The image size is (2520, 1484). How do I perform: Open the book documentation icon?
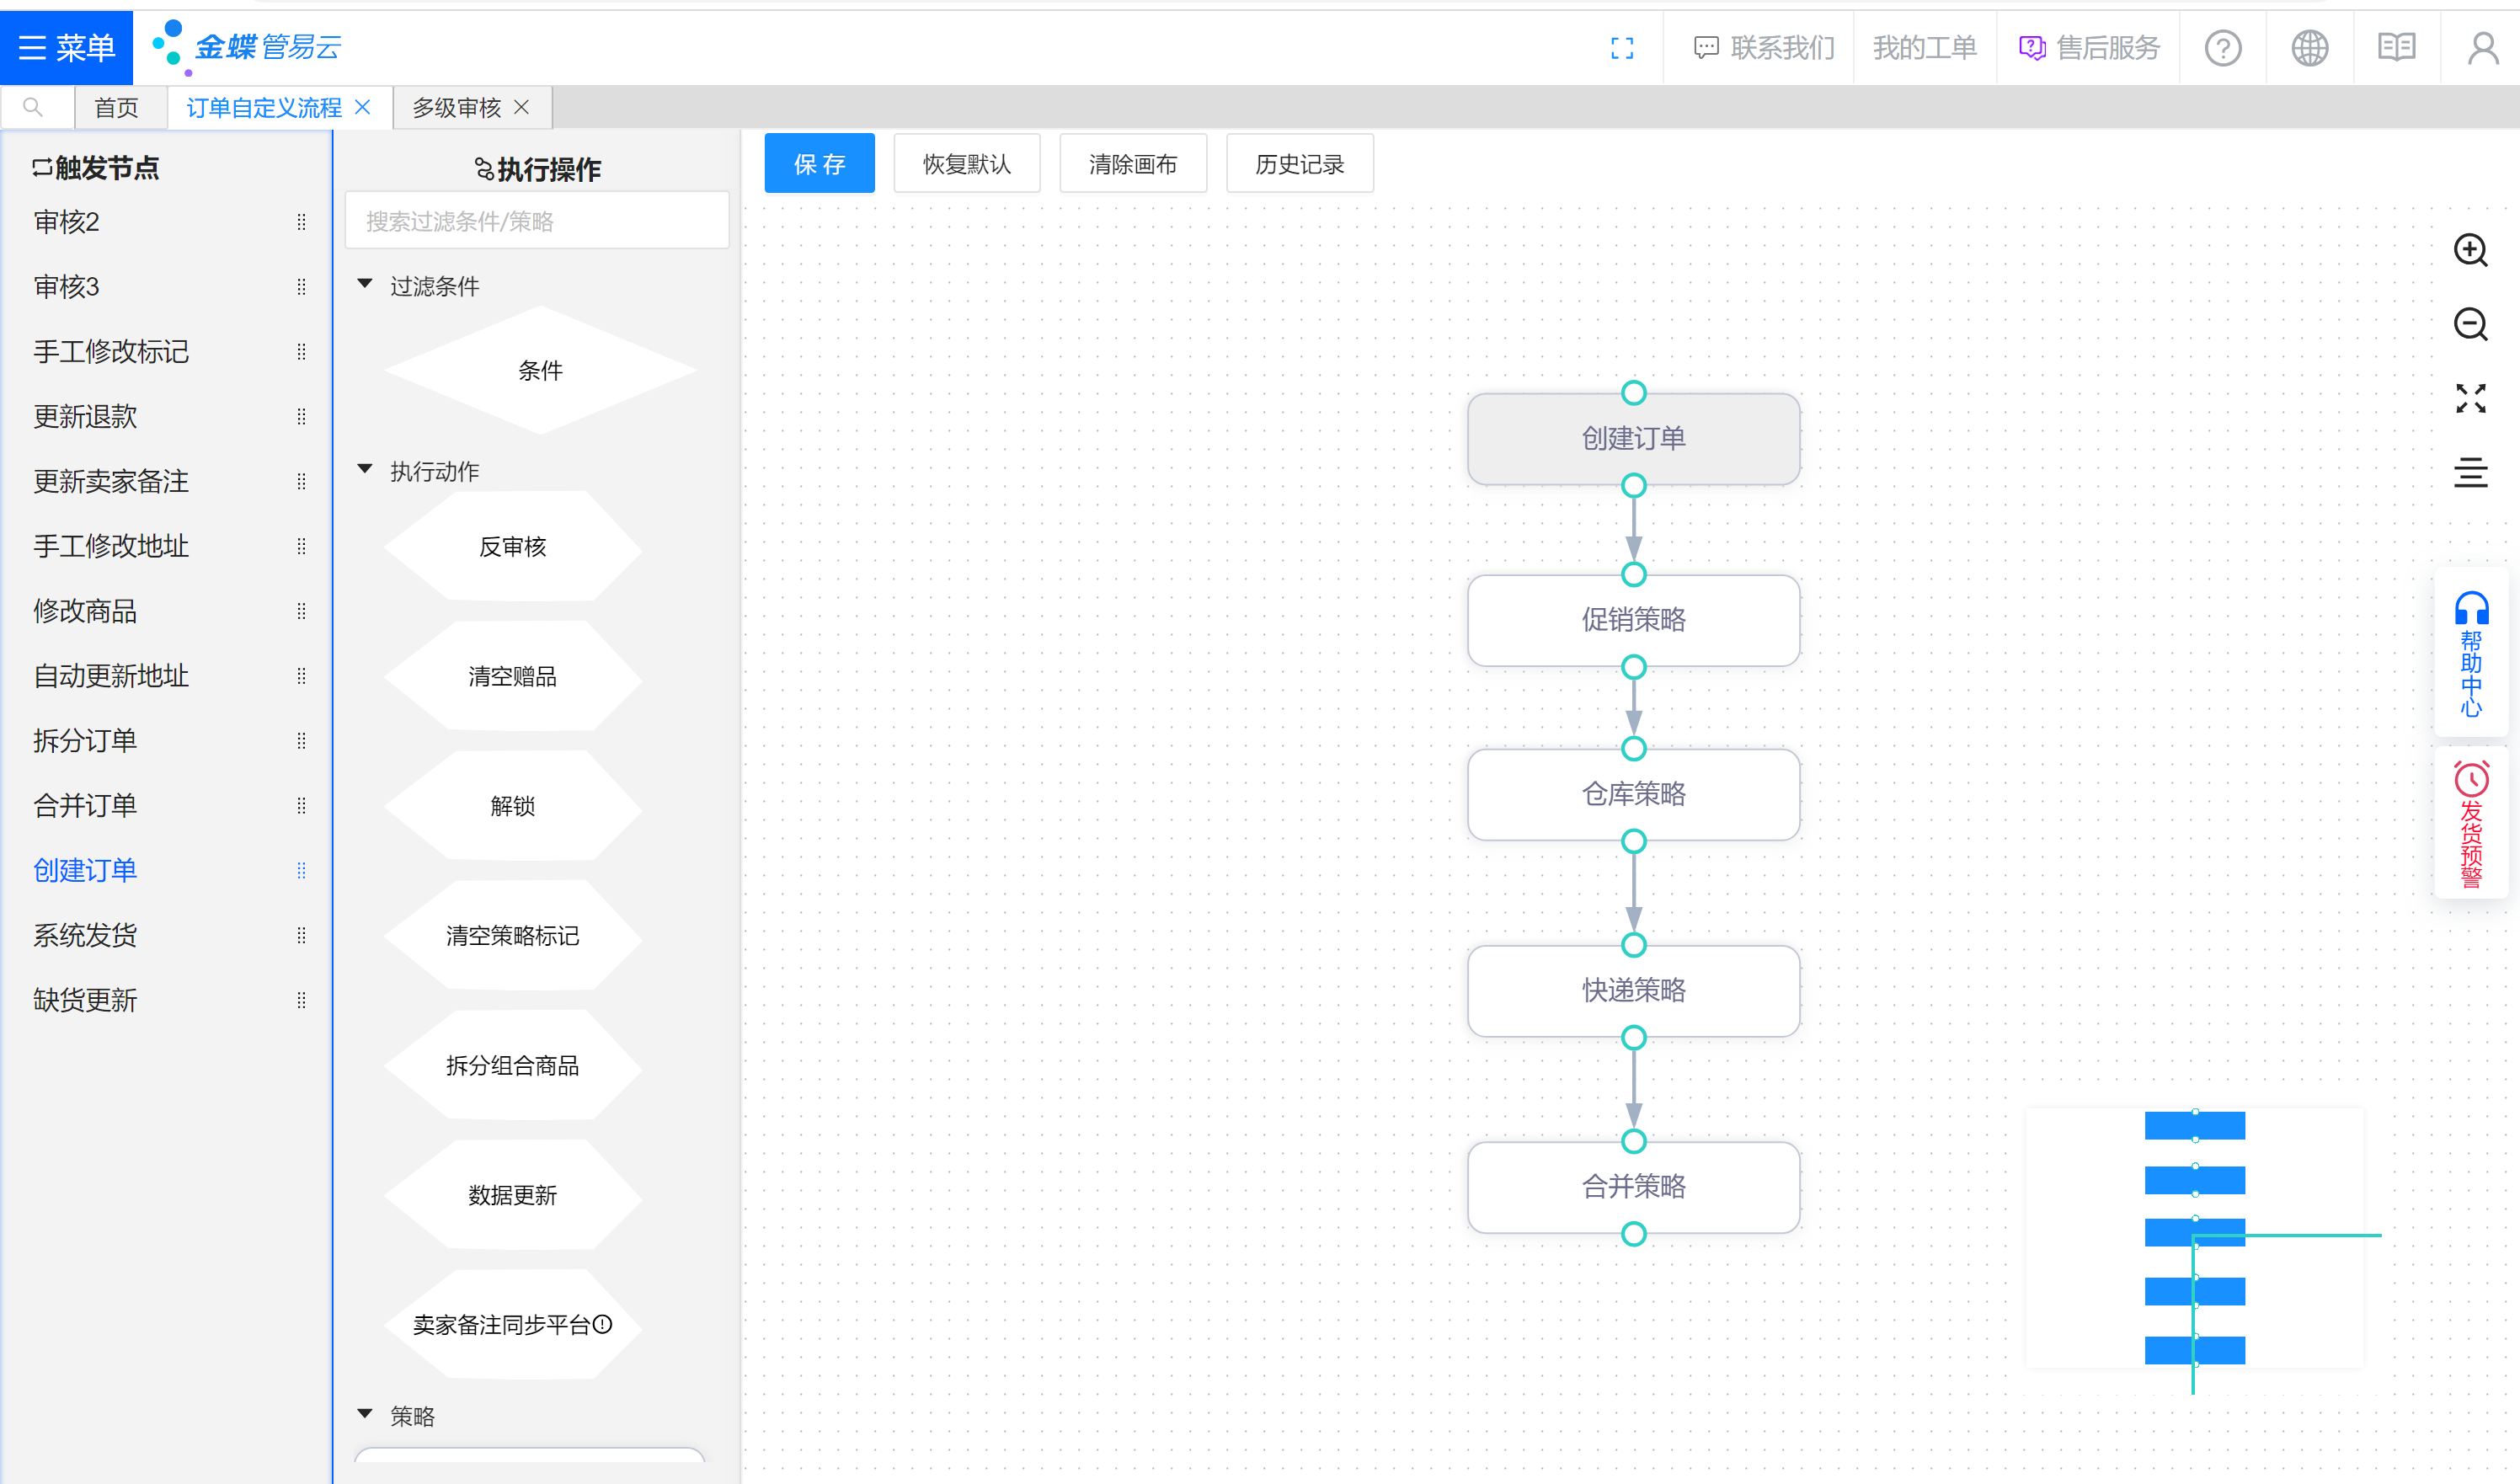pos(2396,48)
